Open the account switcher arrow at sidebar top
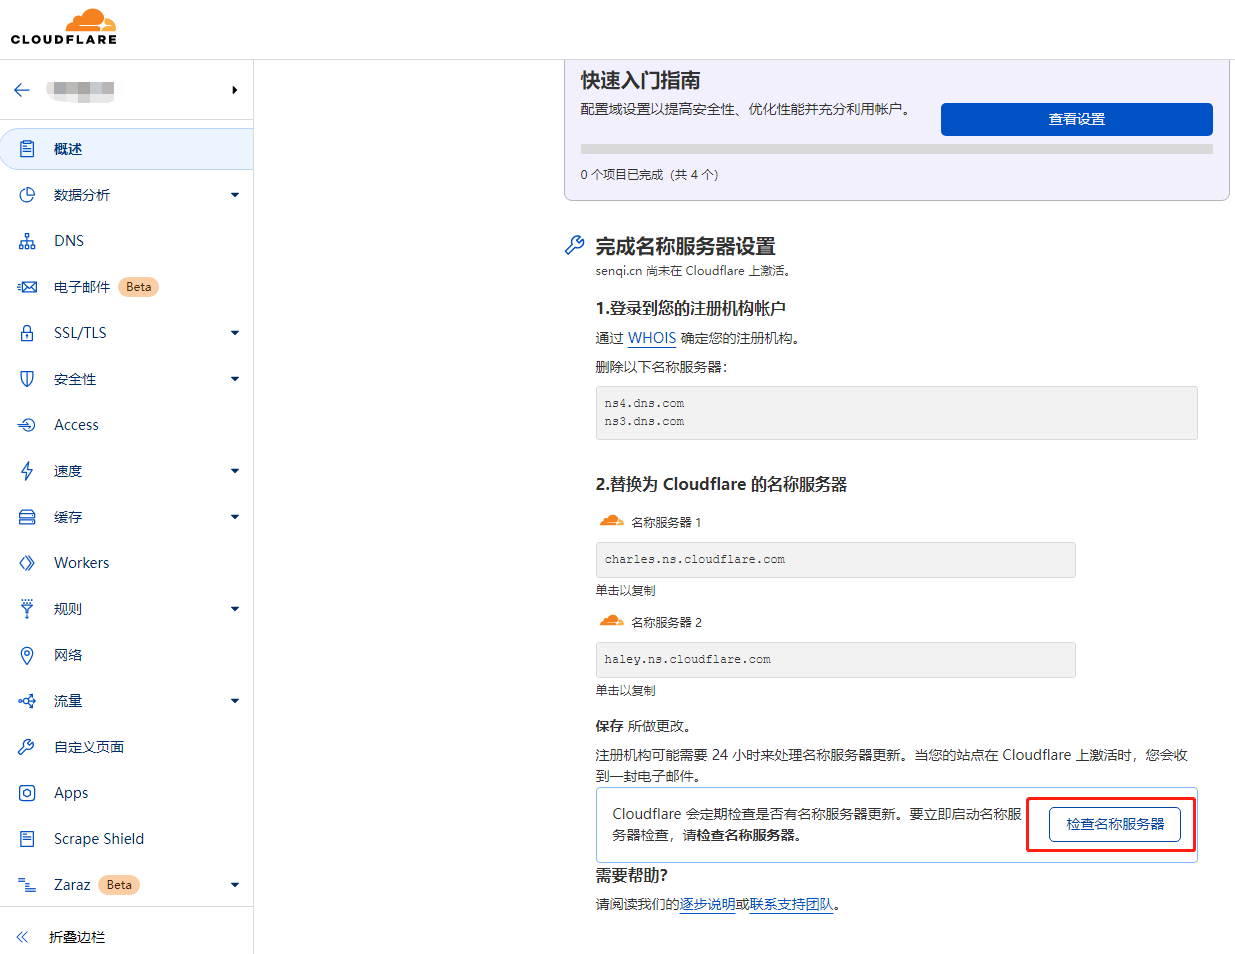This screenshot has height=954, width=1235. pos(235,90)
